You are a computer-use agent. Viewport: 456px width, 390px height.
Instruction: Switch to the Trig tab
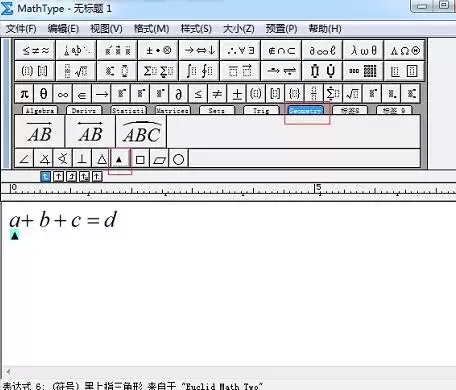[261, 110]
